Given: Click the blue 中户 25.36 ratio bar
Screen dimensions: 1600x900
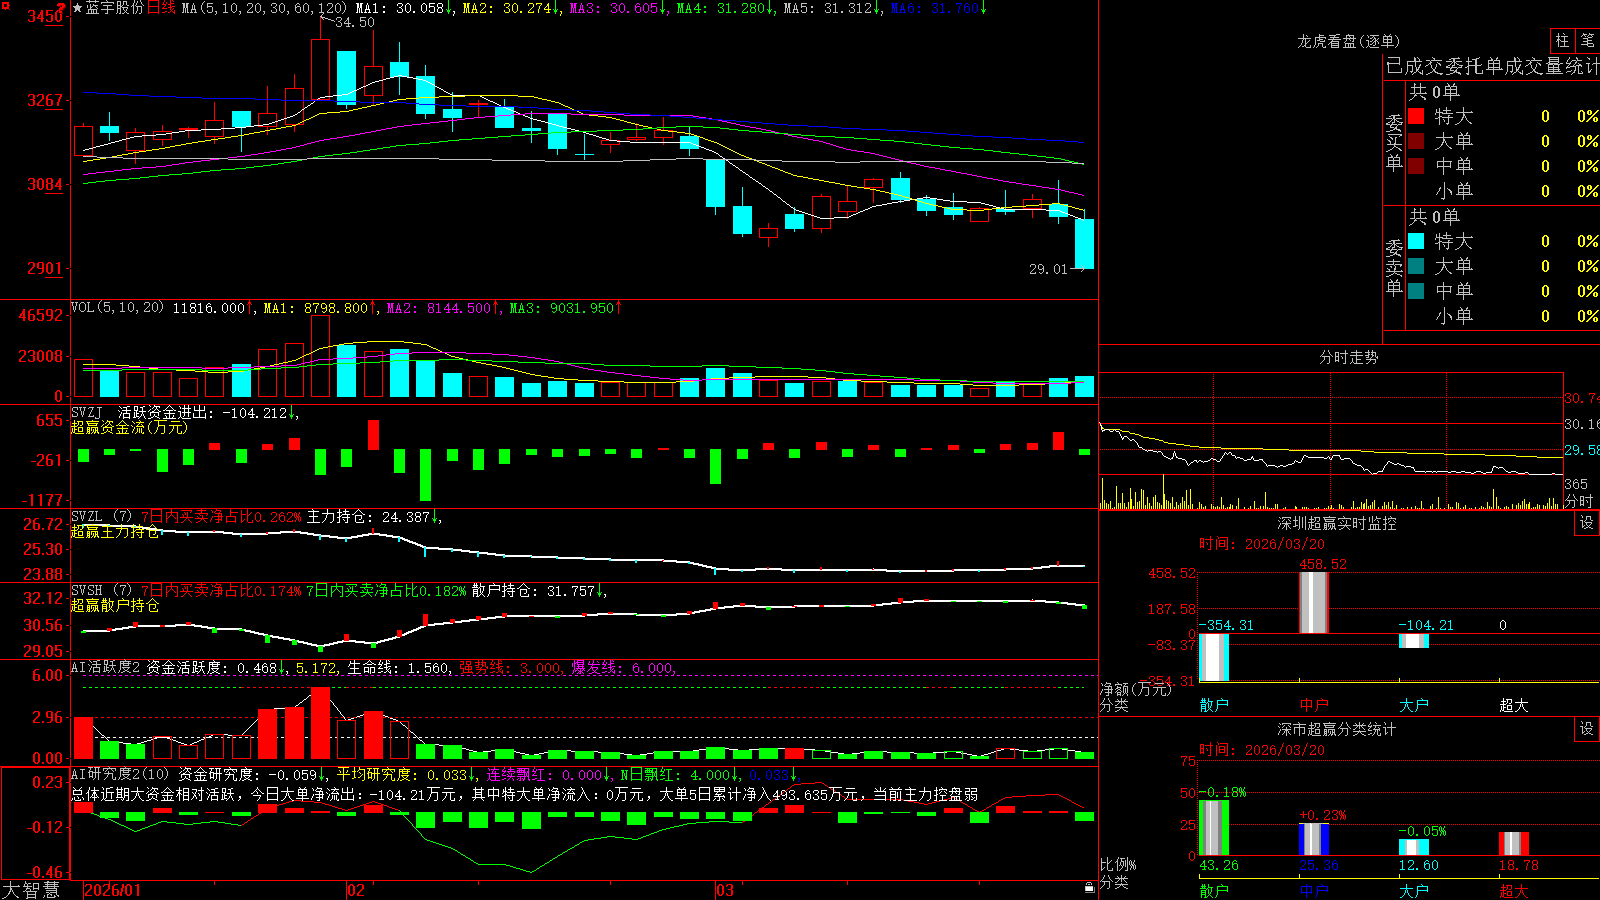Looking at the screenshot, I should pos(1314,839).
